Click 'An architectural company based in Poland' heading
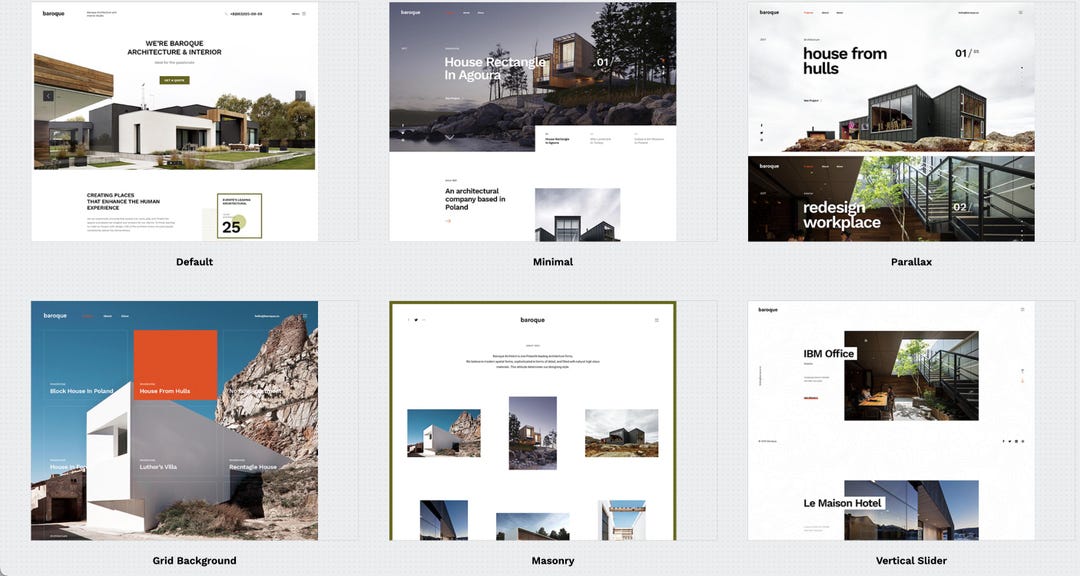This screenshot has width=1080, height=576. [x=475, y=199]
